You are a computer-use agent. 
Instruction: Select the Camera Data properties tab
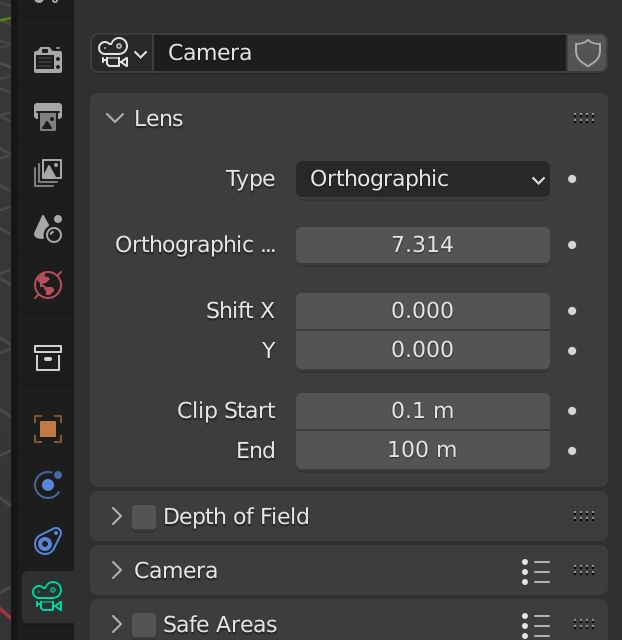(47, 597)
